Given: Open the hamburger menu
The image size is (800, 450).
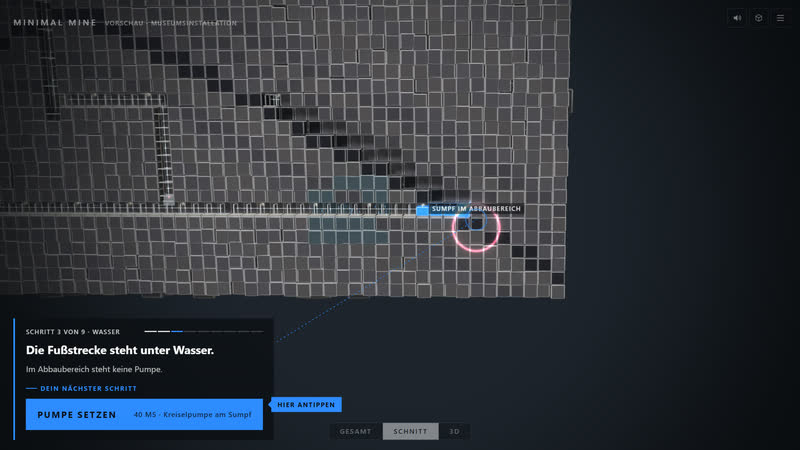Looking at the screenshot, I should coord(780,18).
